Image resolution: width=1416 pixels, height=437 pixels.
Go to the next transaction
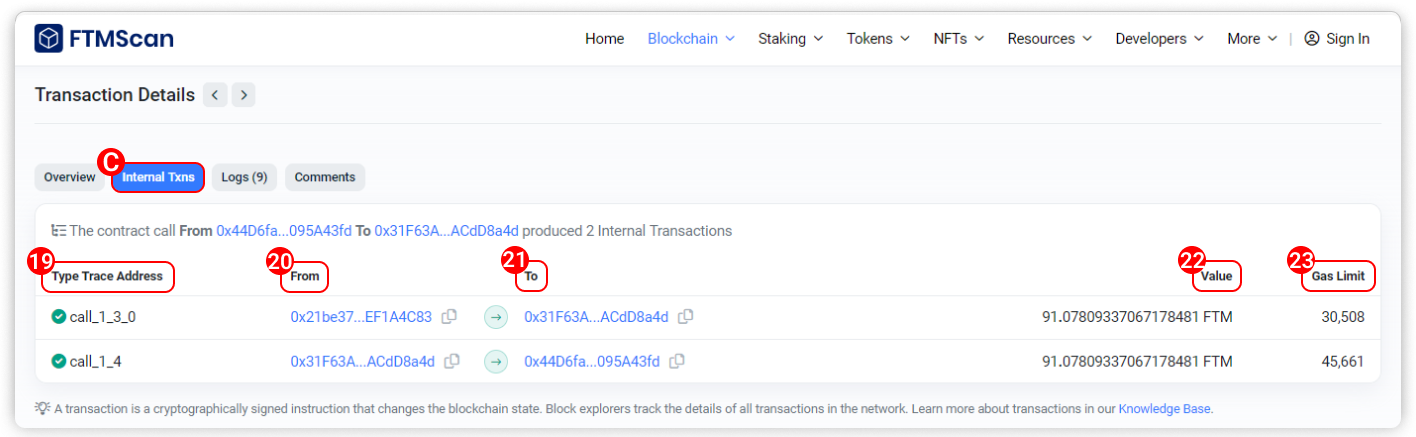tap(244, 95)
